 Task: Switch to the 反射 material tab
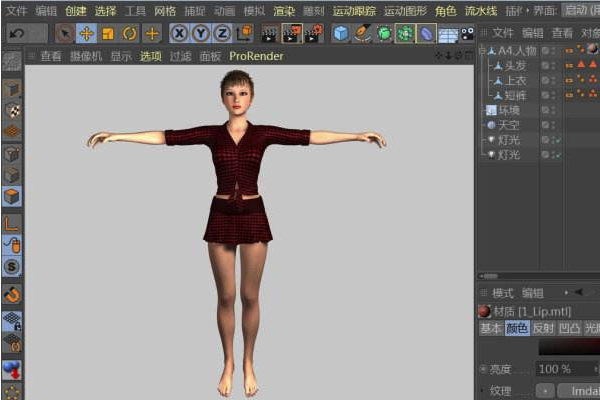click(x=543, y=328)
